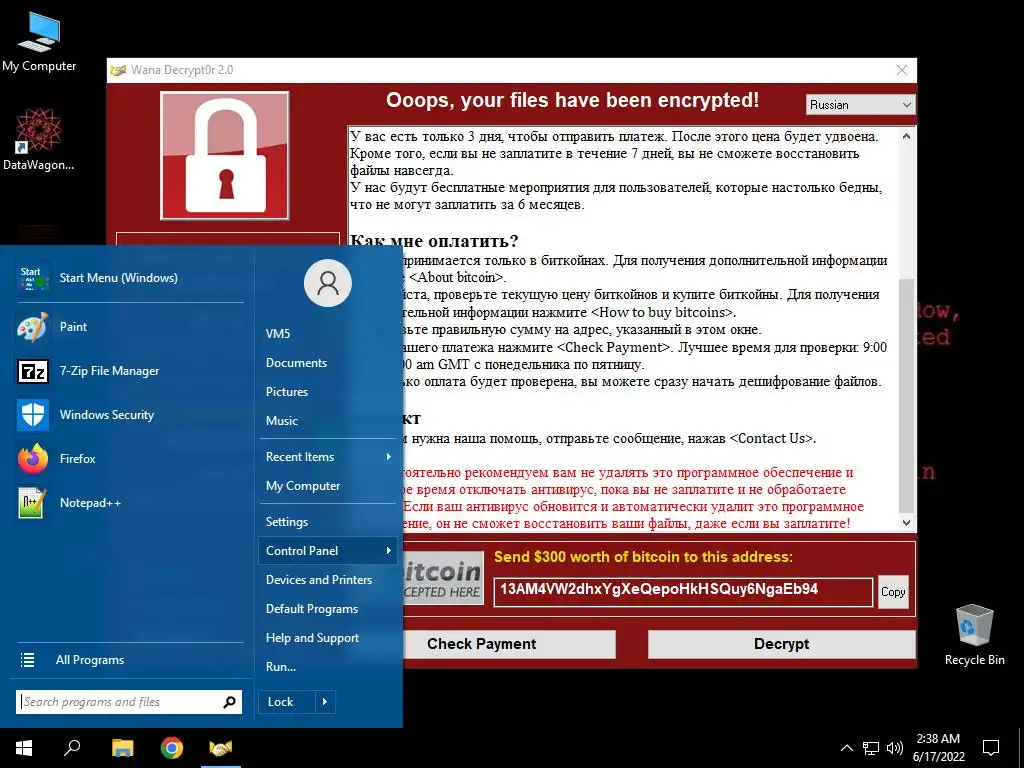Click the Windows Start button on taskbar
The image size is (1024, 768).
click(x=24, y=748)
